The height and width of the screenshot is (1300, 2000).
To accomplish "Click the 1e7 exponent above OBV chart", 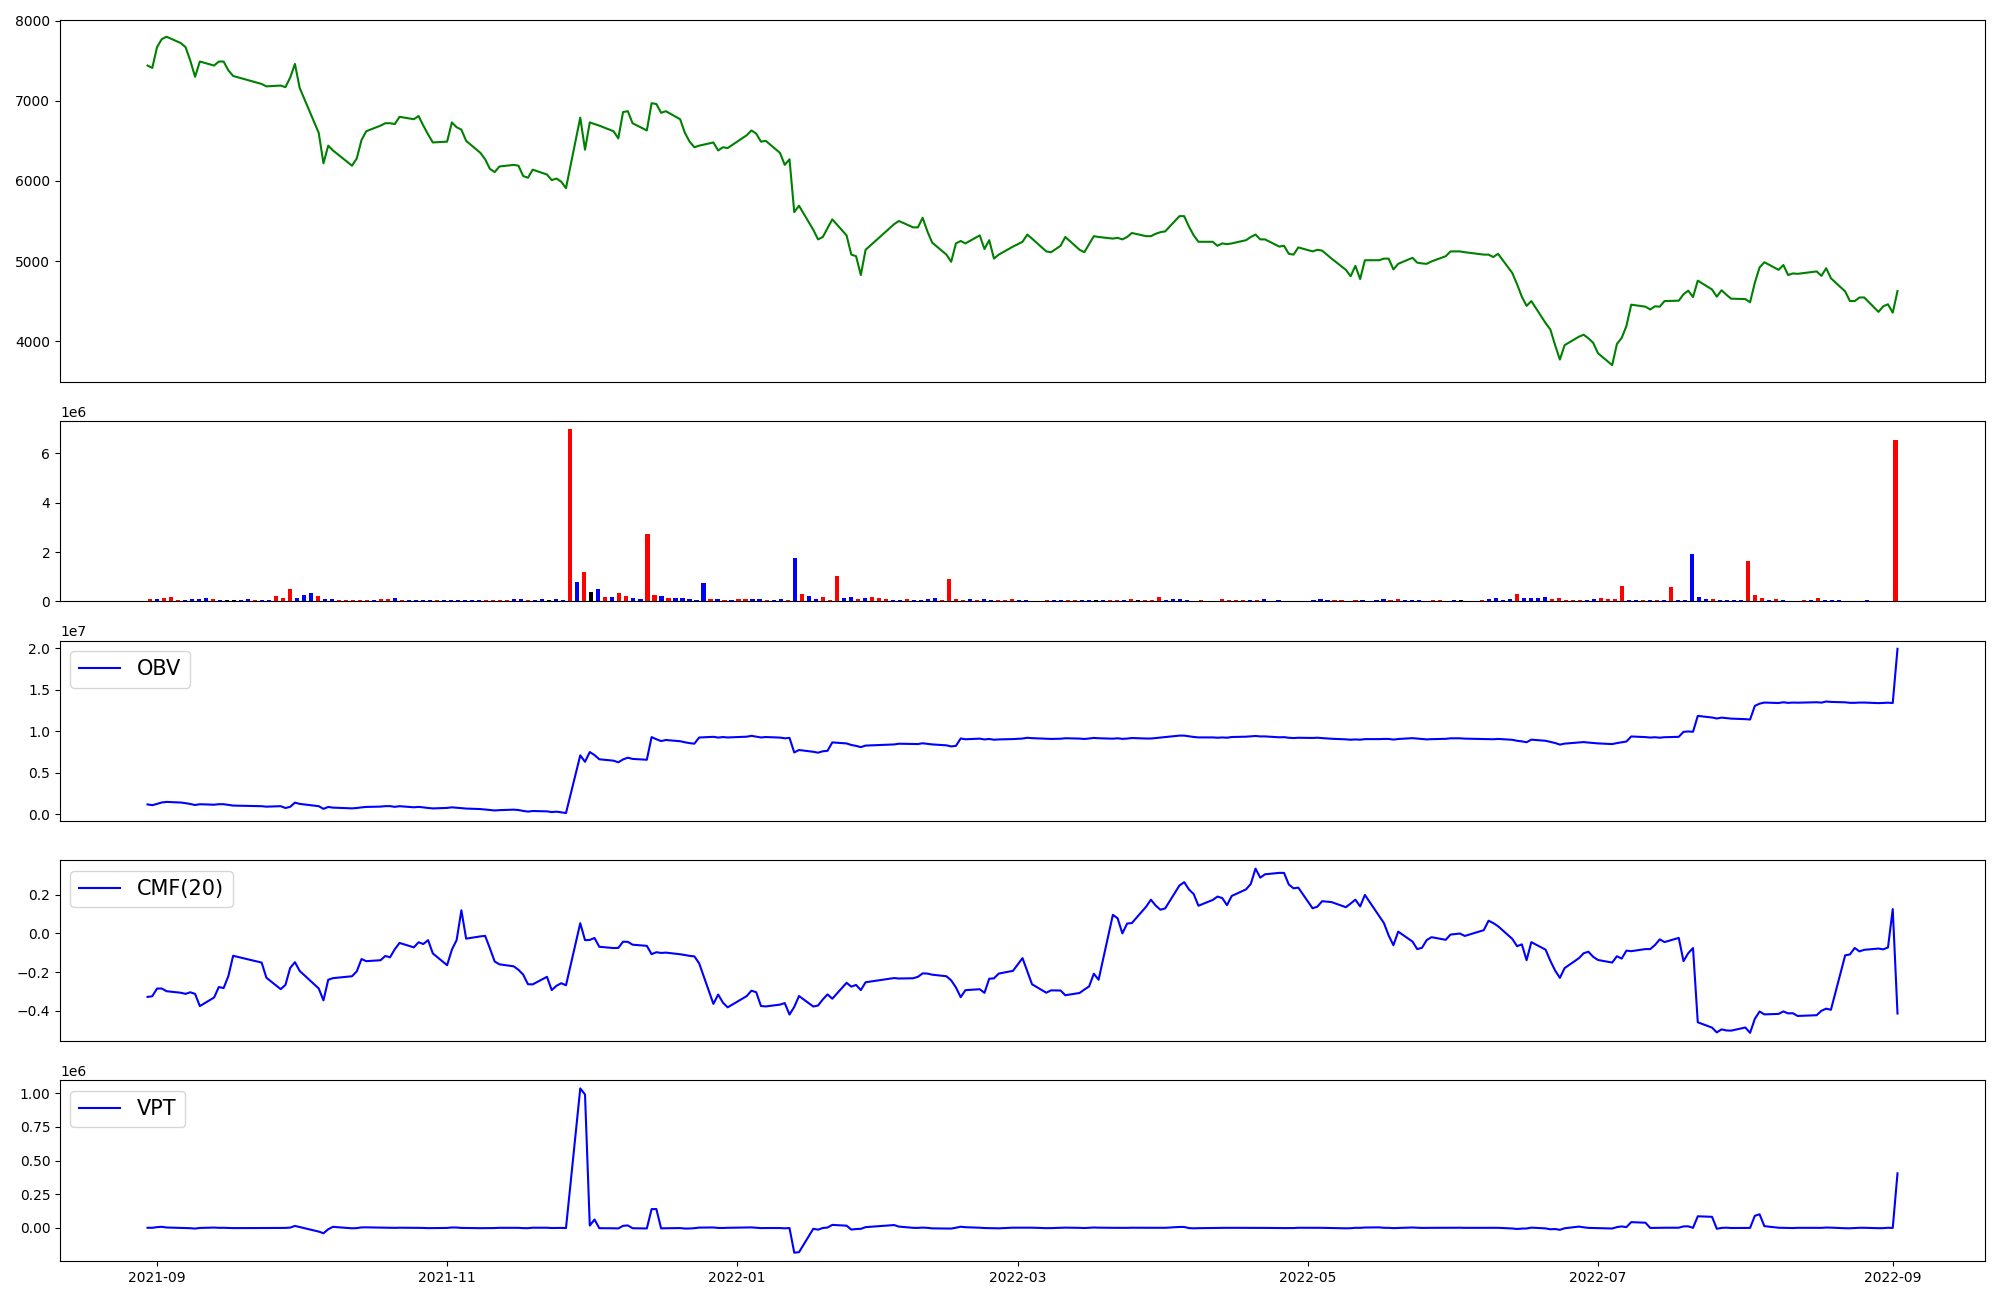I will [73, 631].
